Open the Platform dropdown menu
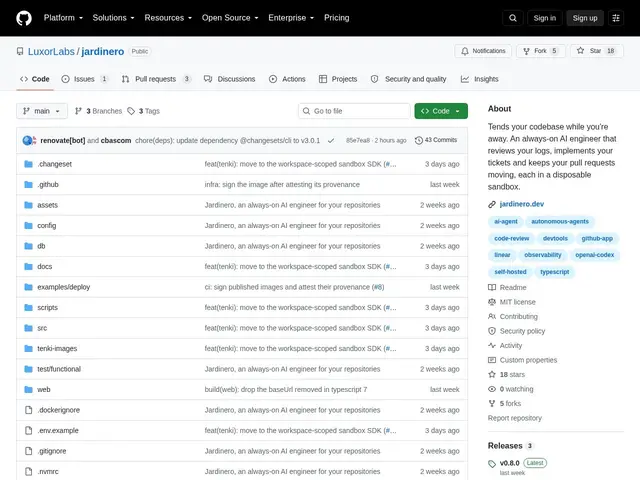This screenshot has width=640, height=480. pos(63,18)
